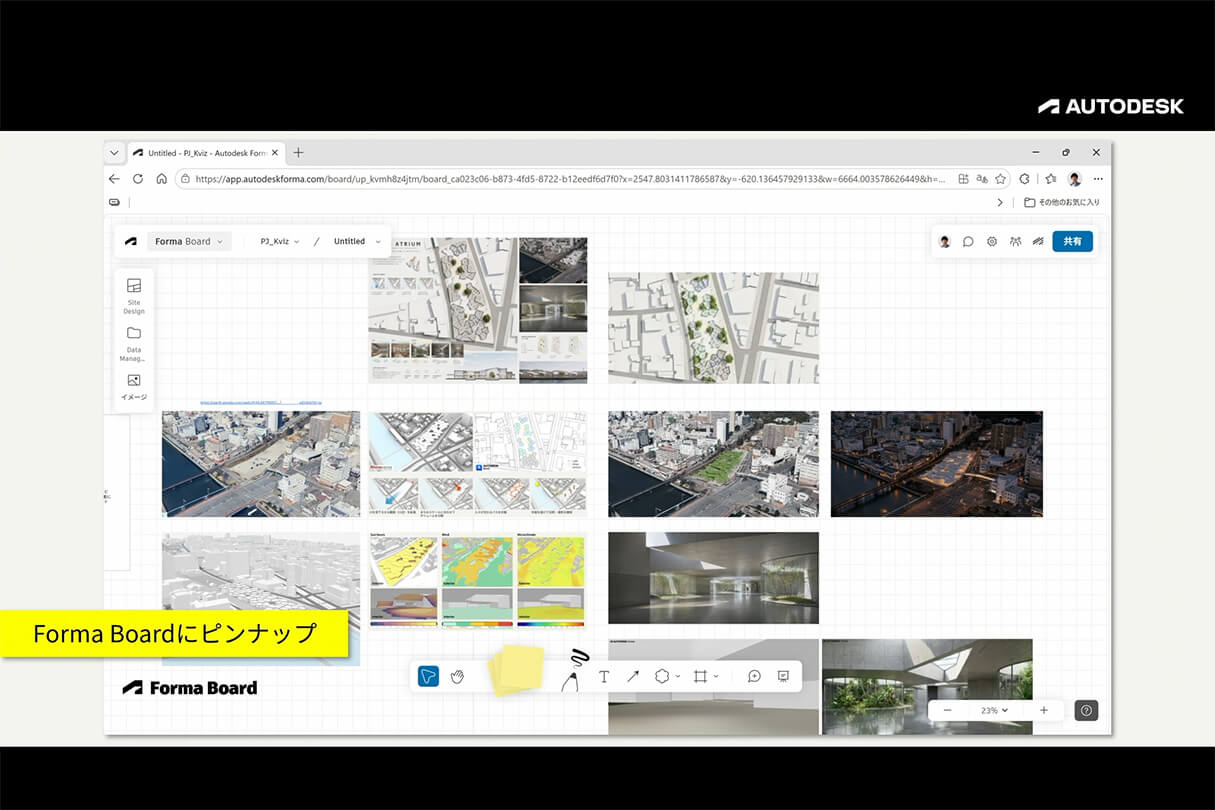Open the browser favorites list icon

pyautogui.click(x=1050, y=179)
